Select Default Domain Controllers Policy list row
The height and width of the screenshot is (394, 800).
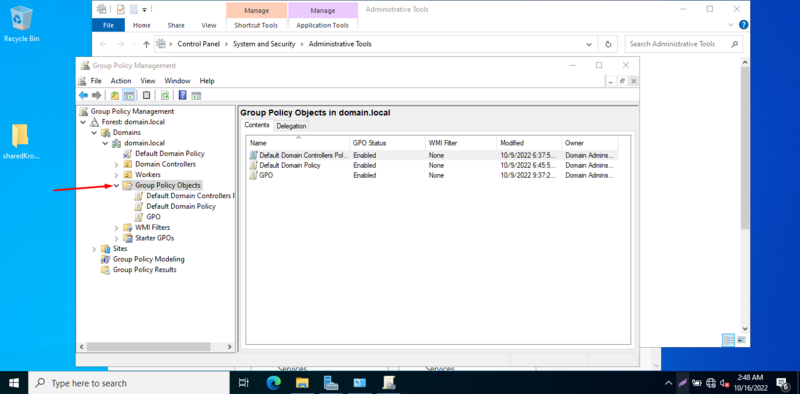click(433, 155)
